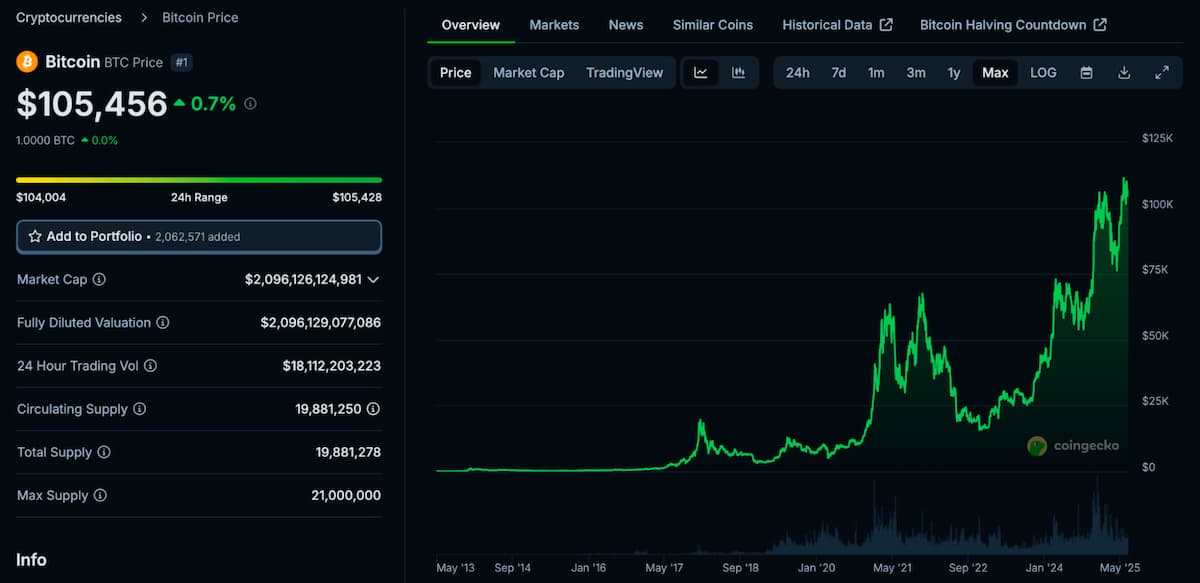
Task: Open the info icon beside the 0.7% change
Action: pos(250,103)
